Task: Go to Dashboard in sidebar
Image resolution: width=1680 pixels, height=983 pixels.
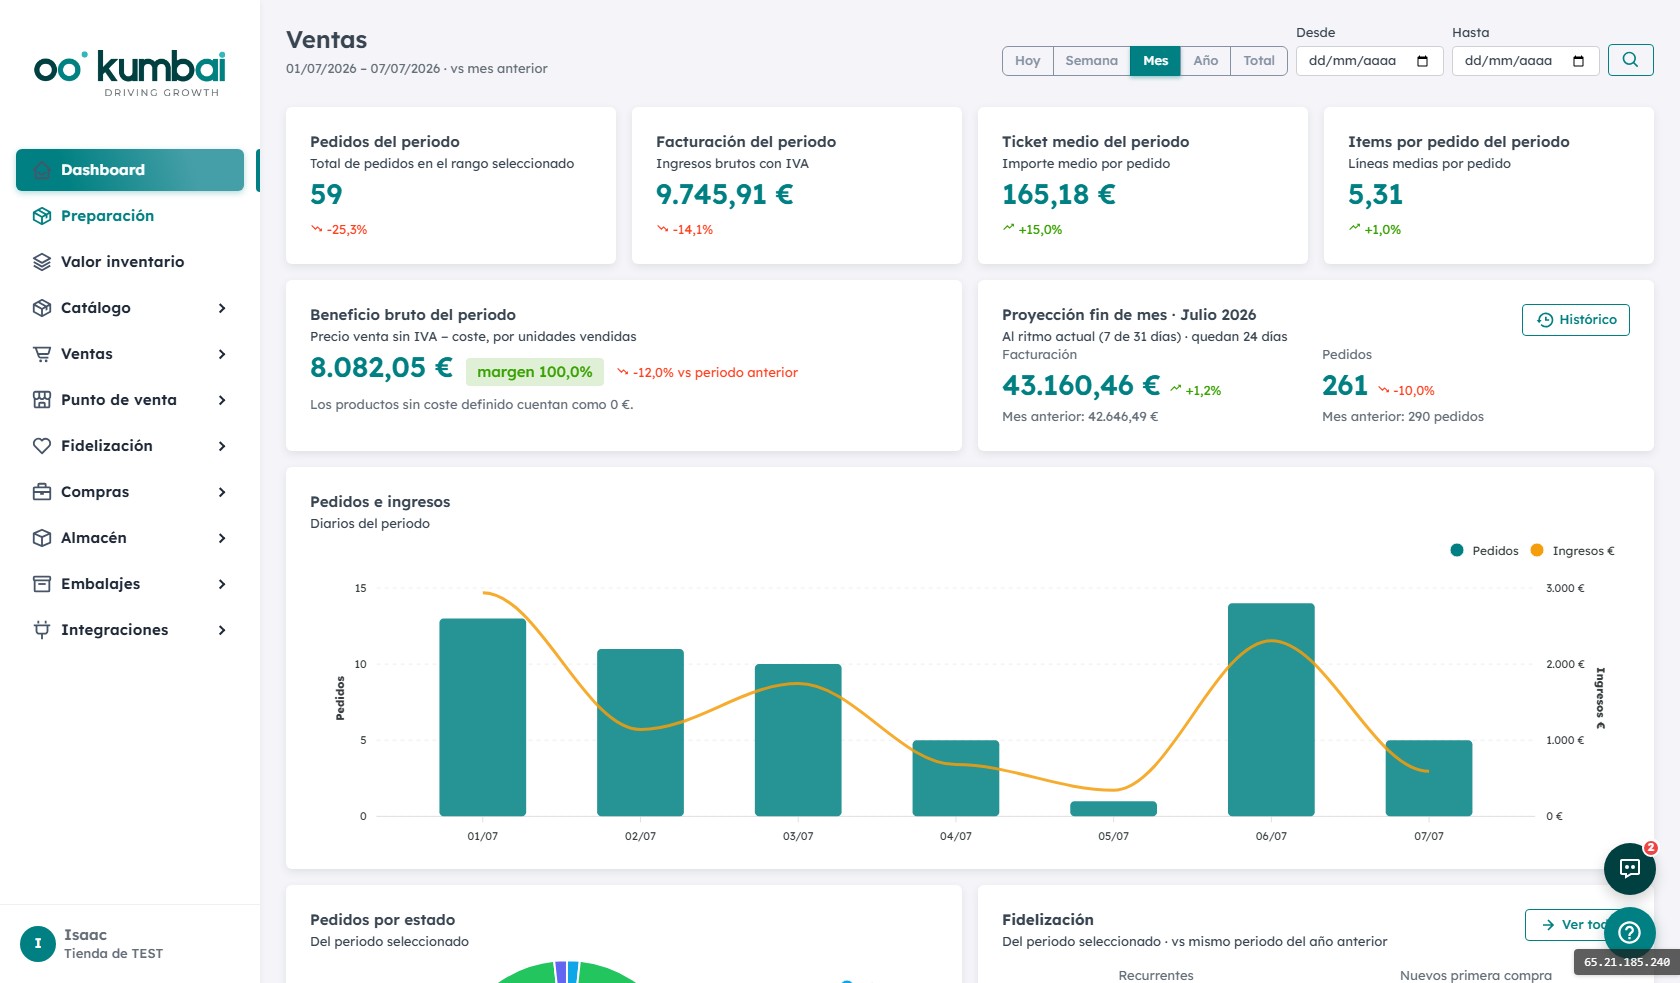Action: (130, 170)
